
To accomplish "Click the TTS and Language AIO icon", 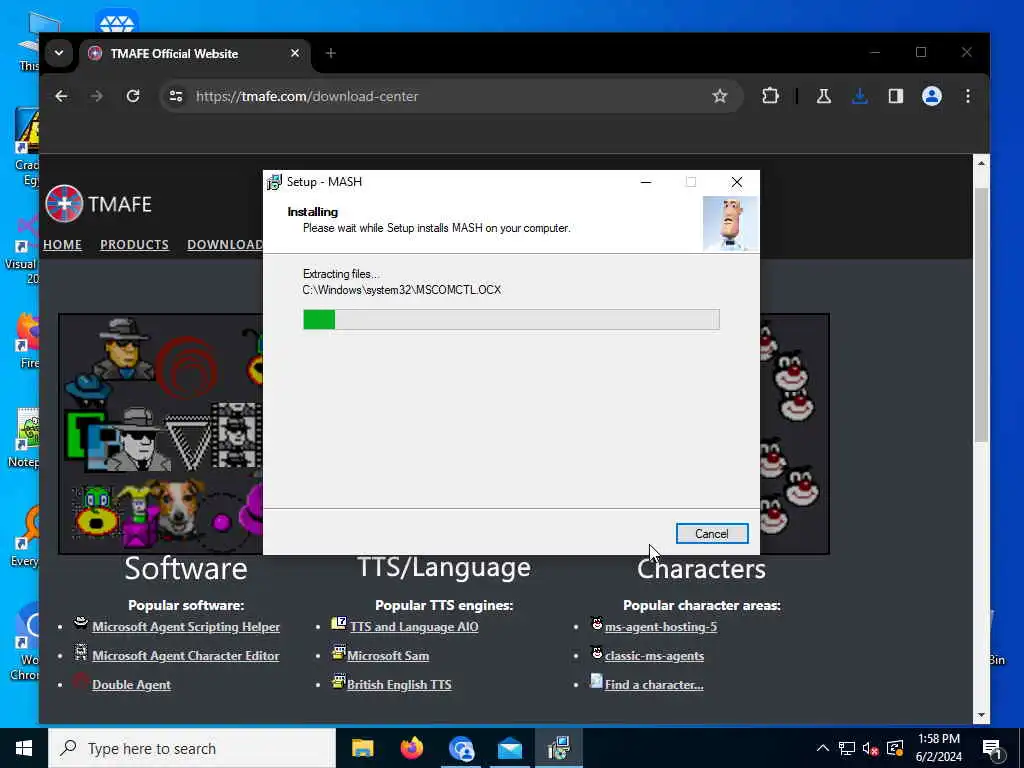I will (338, 622).
